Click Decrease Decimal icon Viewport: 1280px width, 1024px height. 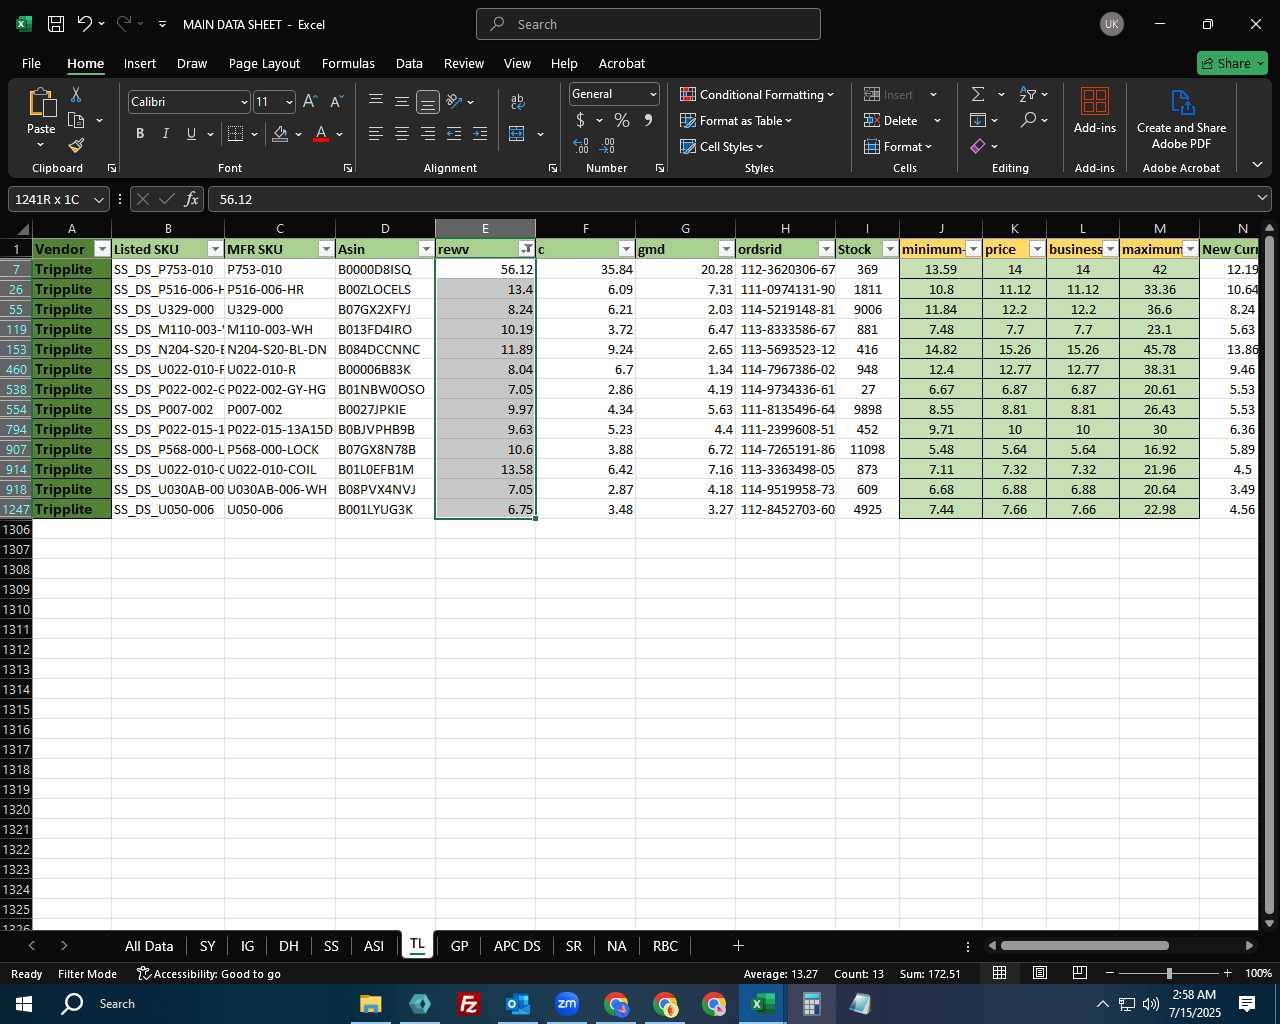click(x=607, y=146)
